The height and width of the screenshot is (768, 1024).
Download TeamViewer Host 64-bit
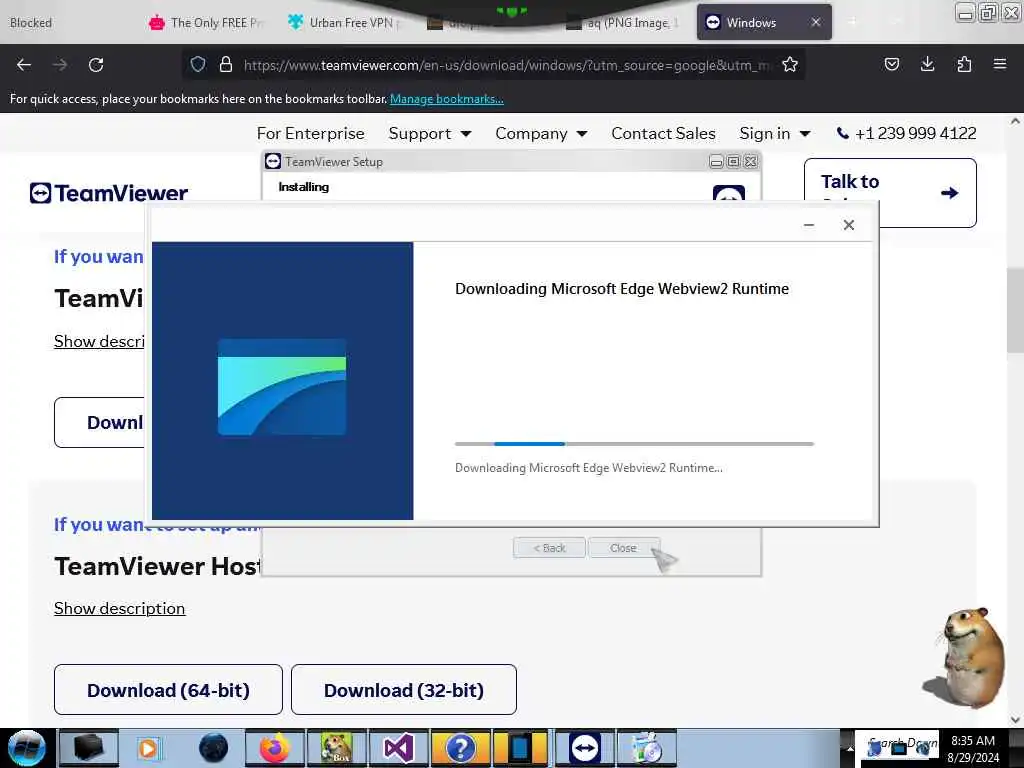(168, 690)
